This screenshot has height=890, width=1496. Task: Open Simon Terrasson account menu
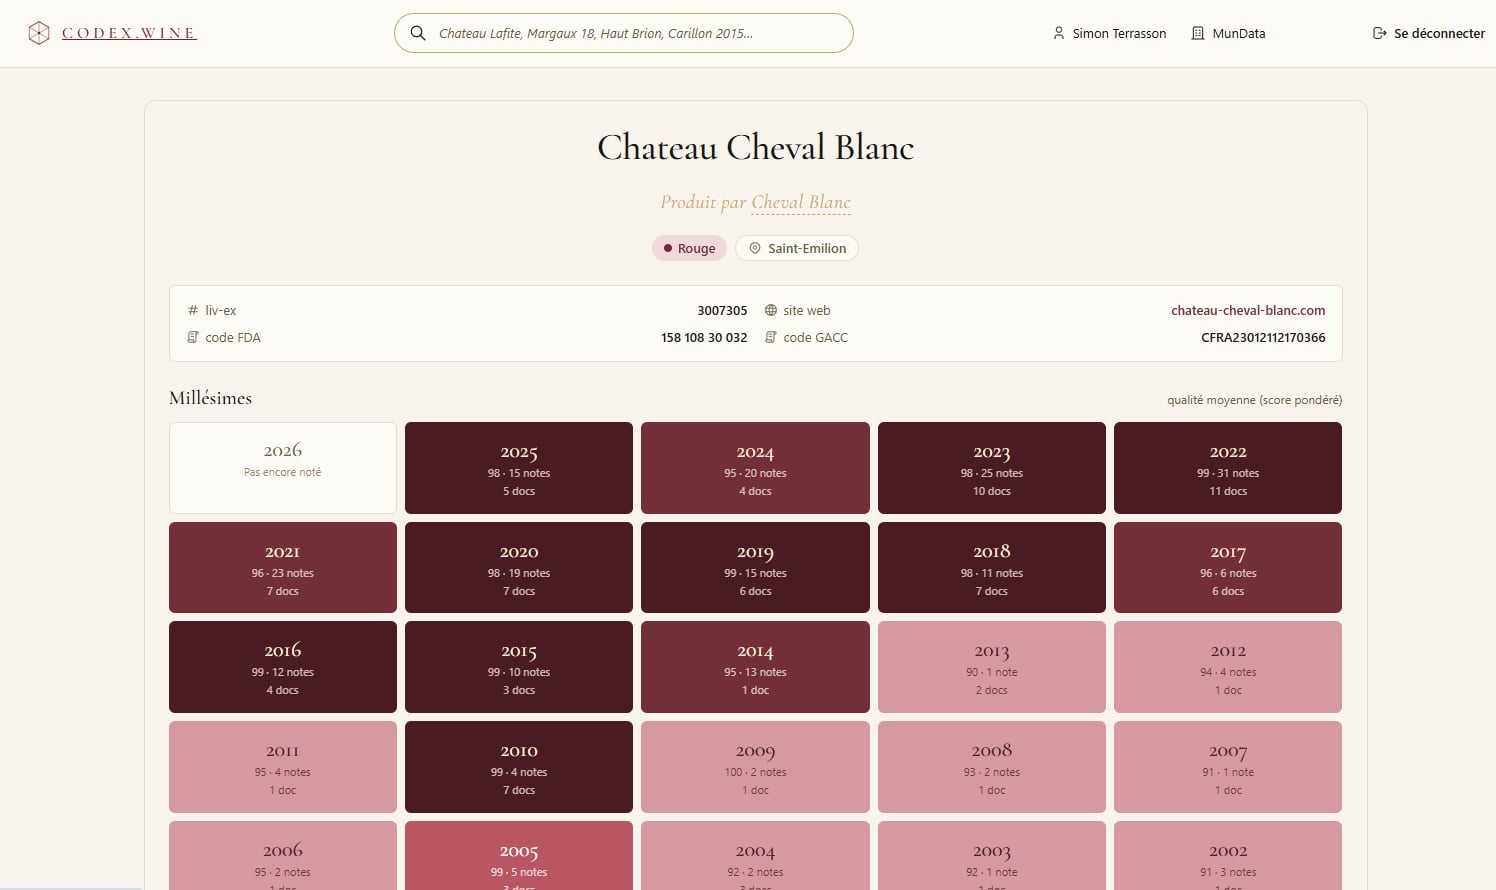[x=1110, y=33]
